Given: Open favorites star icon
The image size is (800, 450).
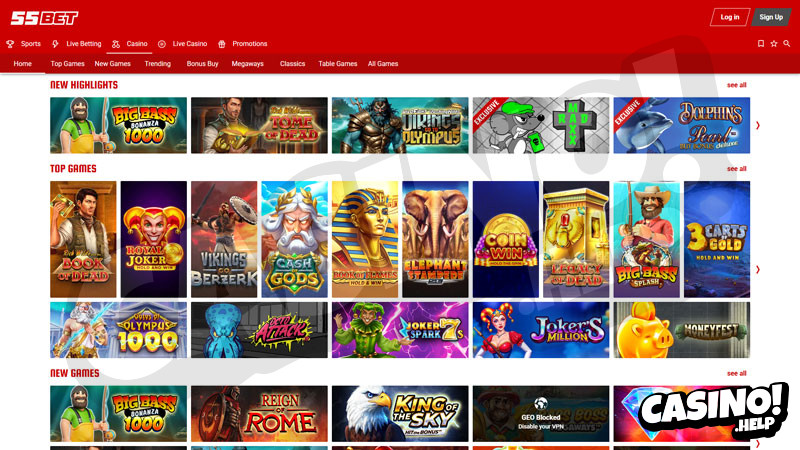Looking at the screenshot, I should click(774, 44).
